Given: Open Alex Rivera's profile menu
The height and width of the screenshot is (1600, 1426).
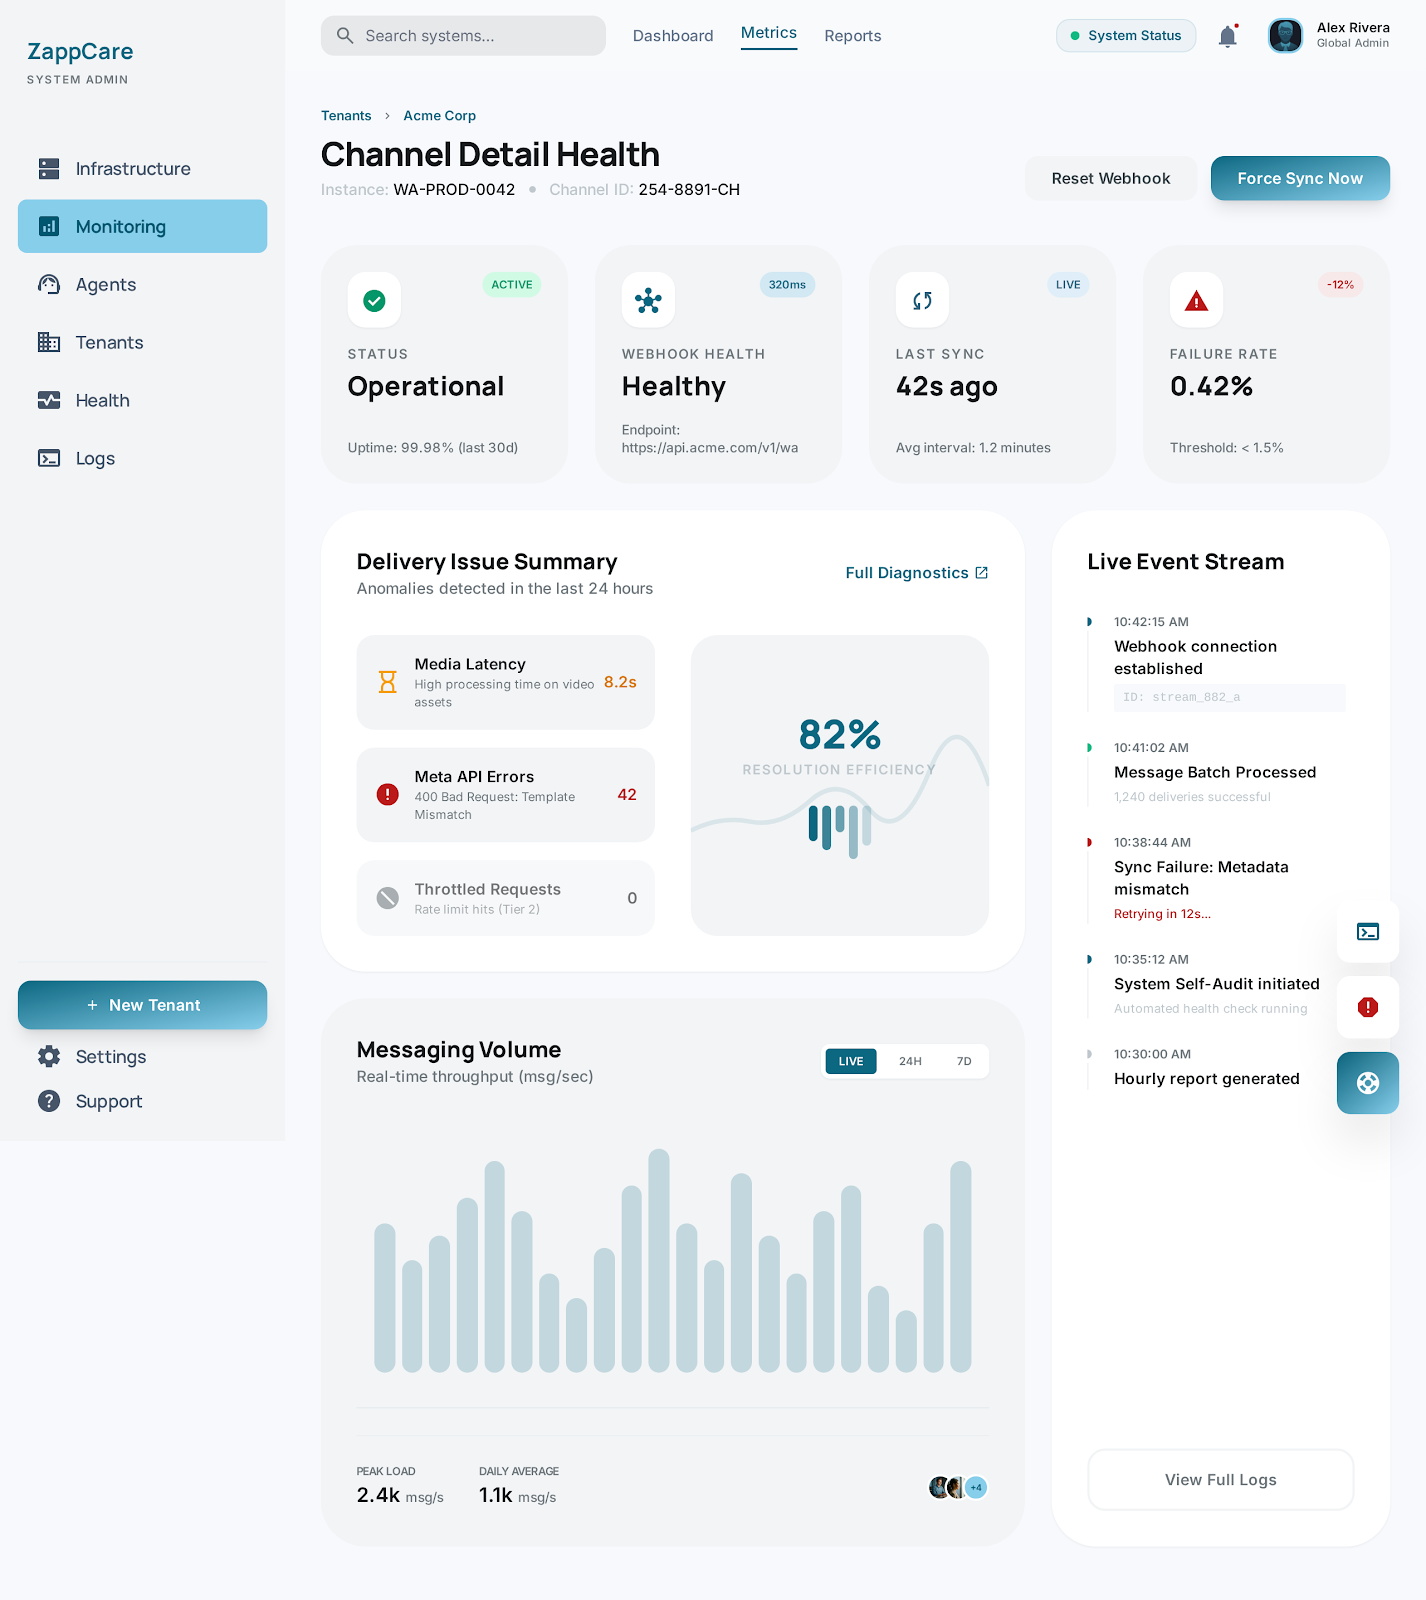Looking at the screenshot, I should (1329, 36).
